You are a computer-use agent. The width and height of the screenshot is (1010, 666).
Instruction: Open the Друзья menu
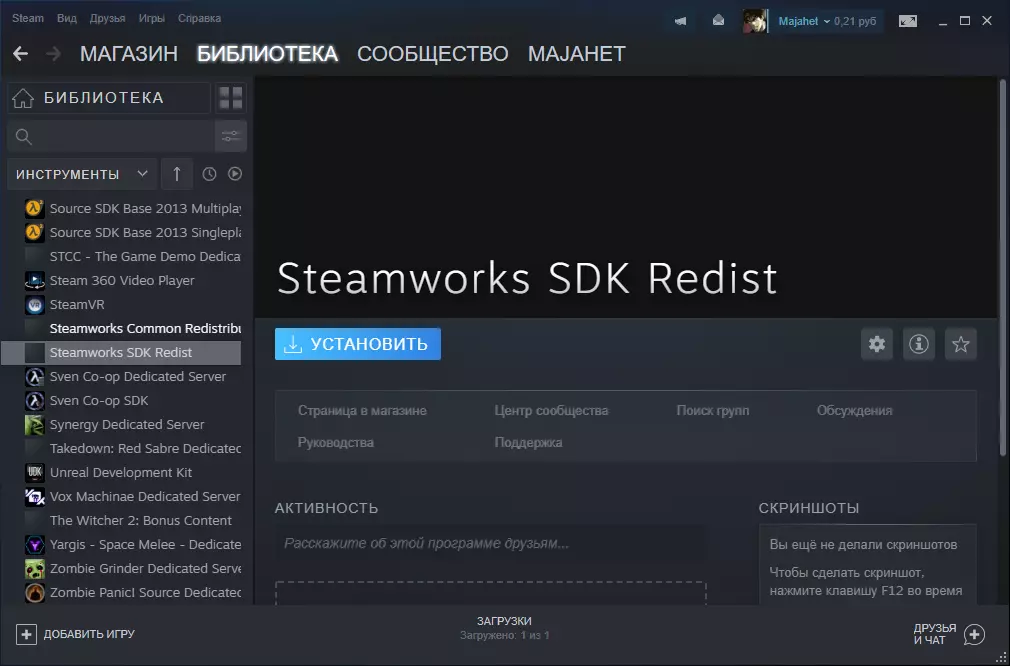pyautogui.click(x=108, y=18)
